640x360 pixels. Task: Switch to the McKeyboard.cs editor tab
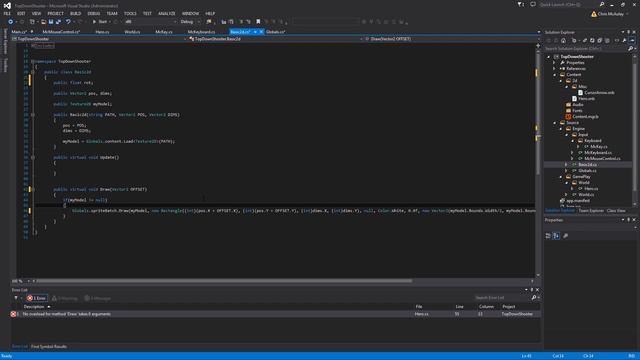click(201, 32)
